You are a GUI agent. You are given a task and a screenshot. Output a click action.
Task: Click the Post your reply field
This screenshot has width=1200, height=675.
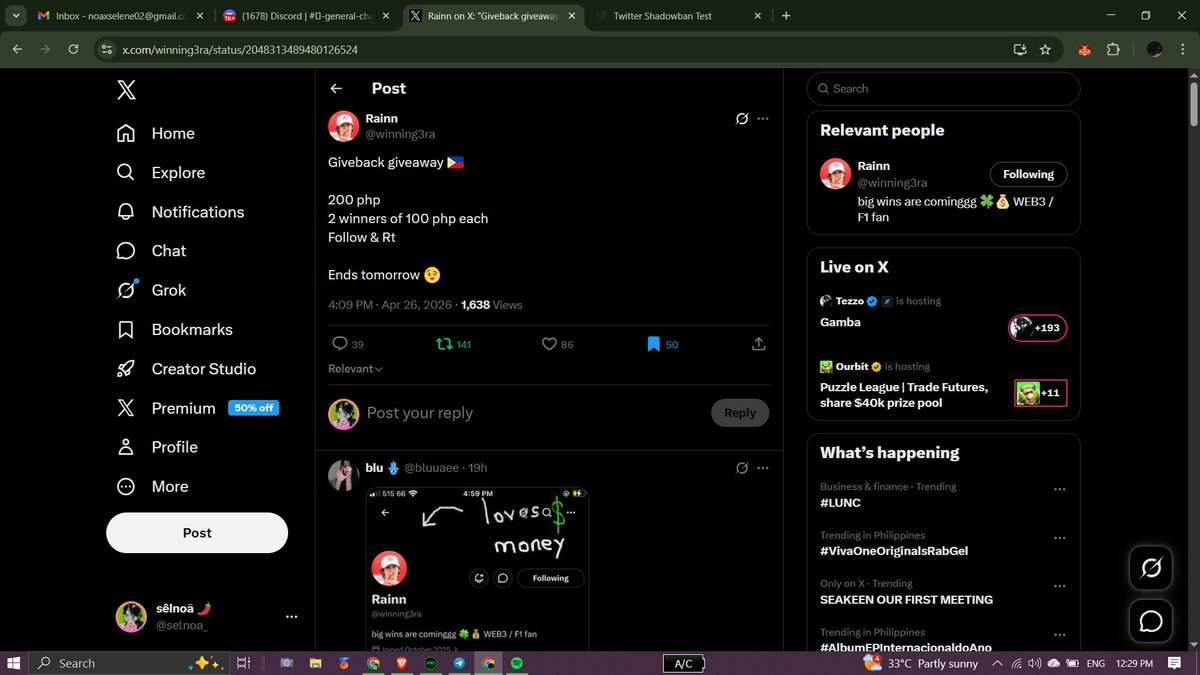pyautogui.click(x=533, y=413)
